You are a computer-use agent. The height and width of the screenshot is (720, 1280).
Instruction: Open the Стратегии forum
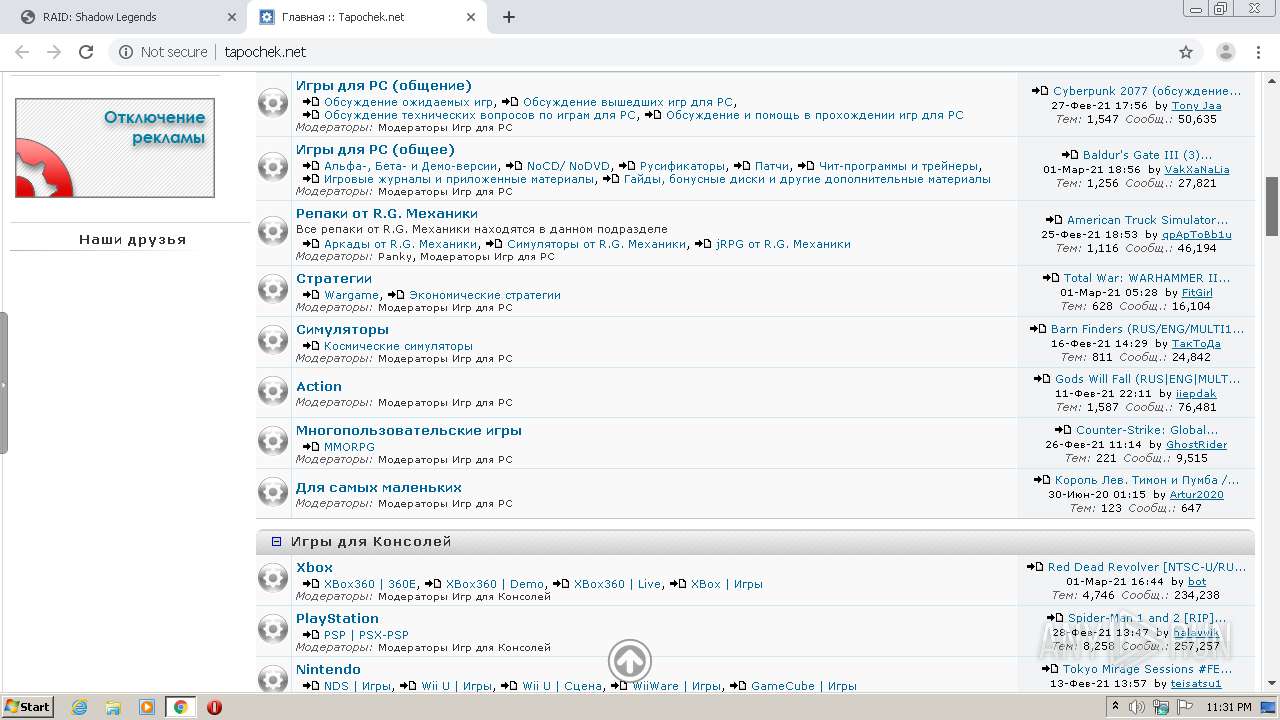[x=334, y=279]
